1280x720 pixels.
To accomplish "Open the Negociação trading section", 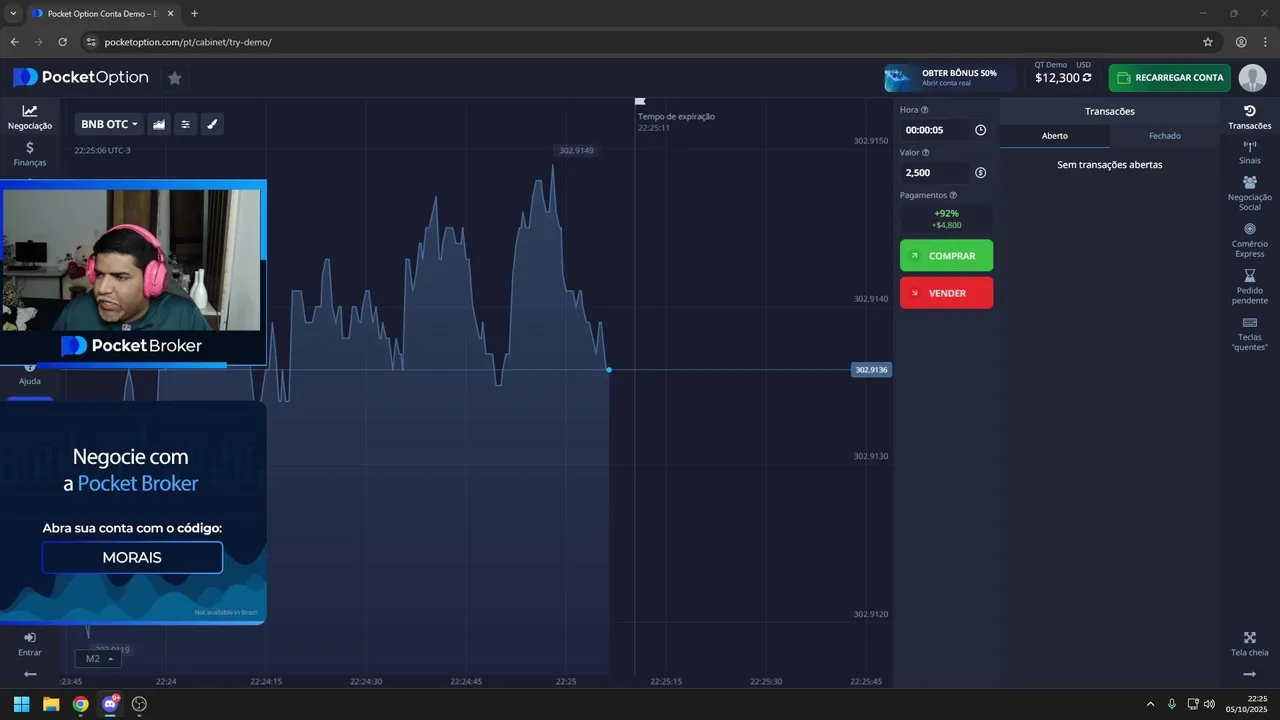I will pos(30,117).
